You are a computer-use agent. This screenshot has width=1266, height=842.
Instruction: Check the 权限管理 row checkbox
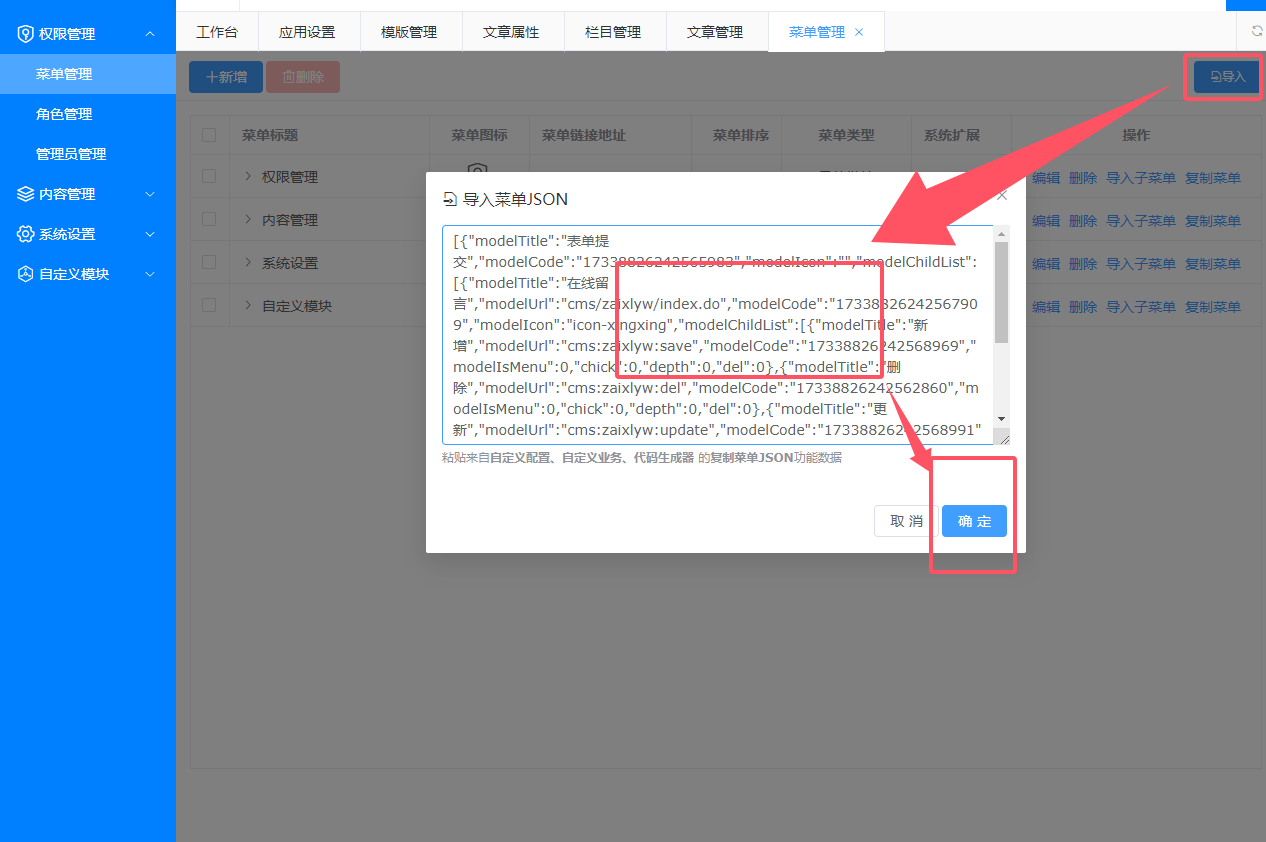click(x=209, y=176)
